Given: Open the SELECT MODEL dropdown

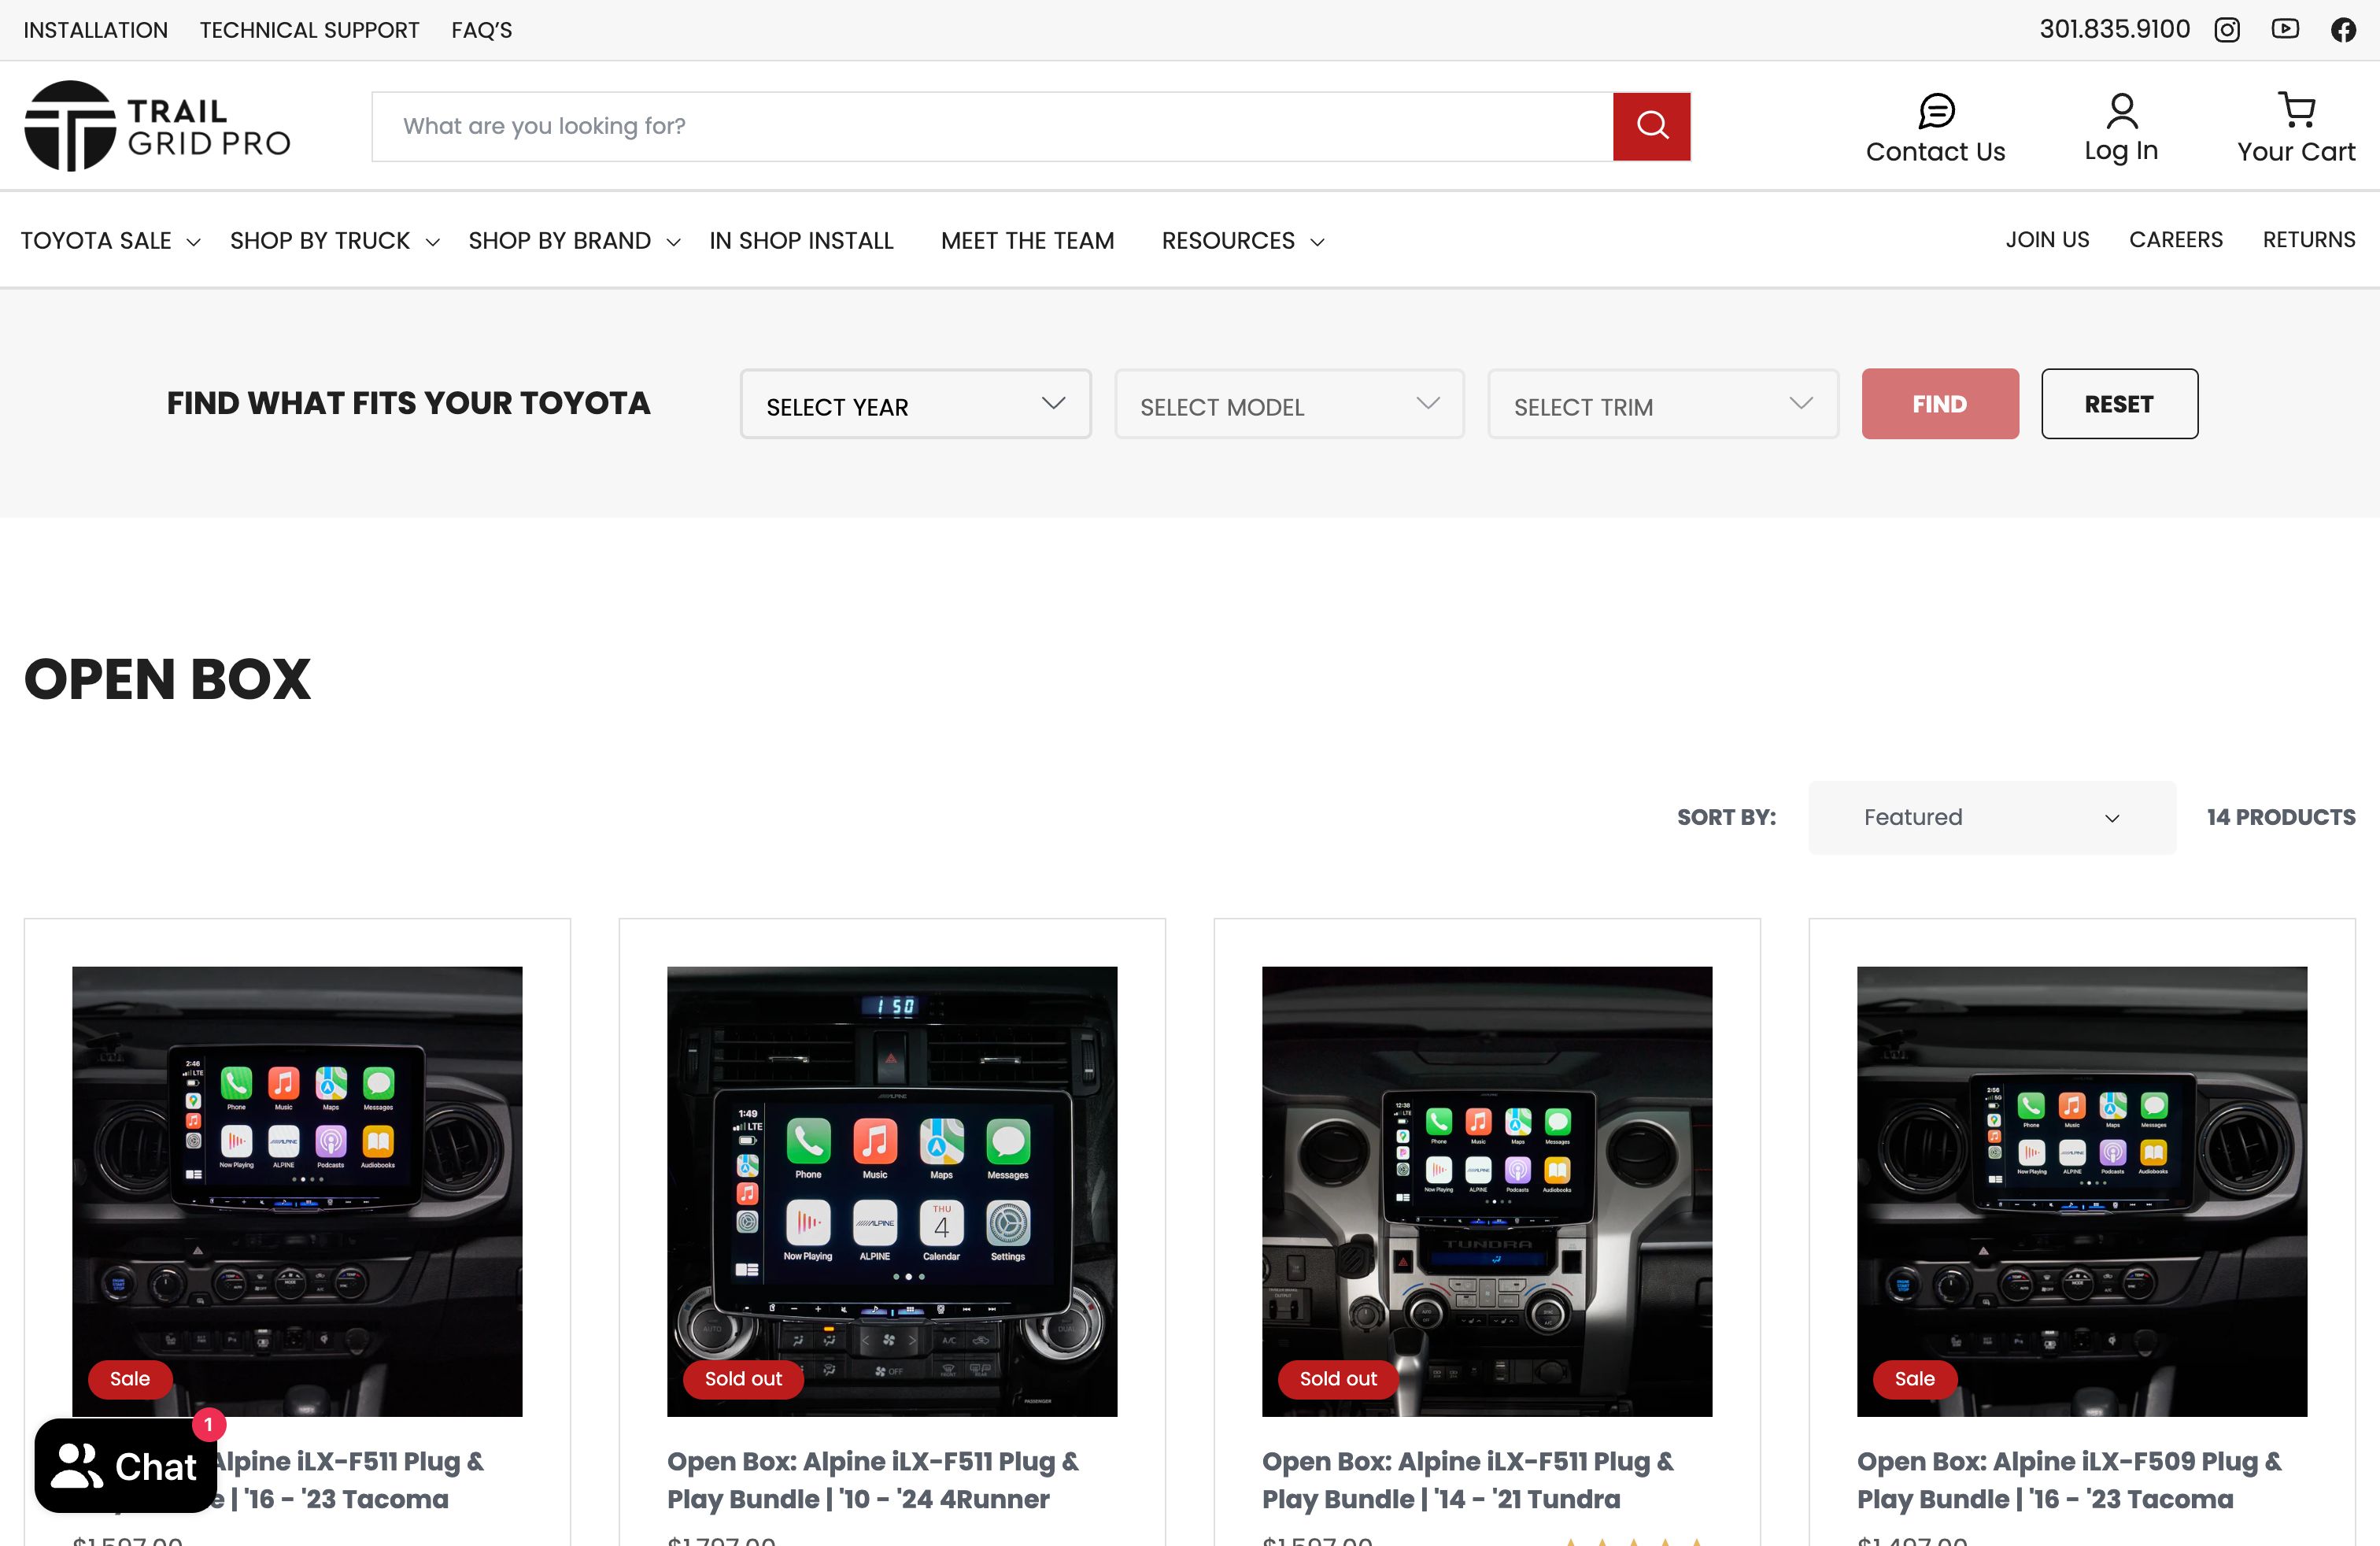Looking at the screenshot, I should 1288,404.
